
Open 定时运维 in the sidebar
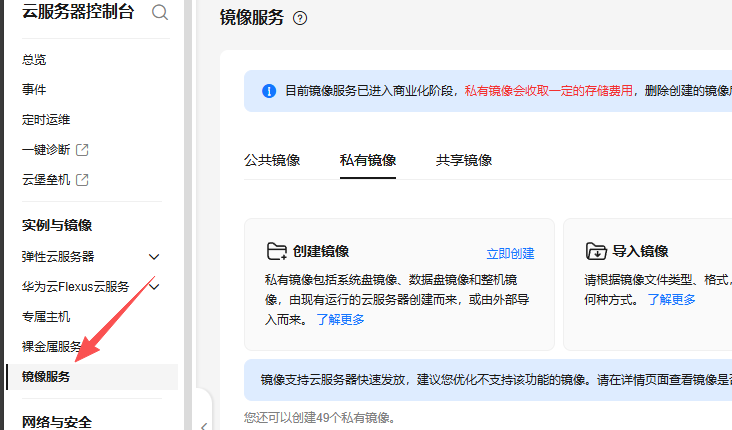point(46,120)
